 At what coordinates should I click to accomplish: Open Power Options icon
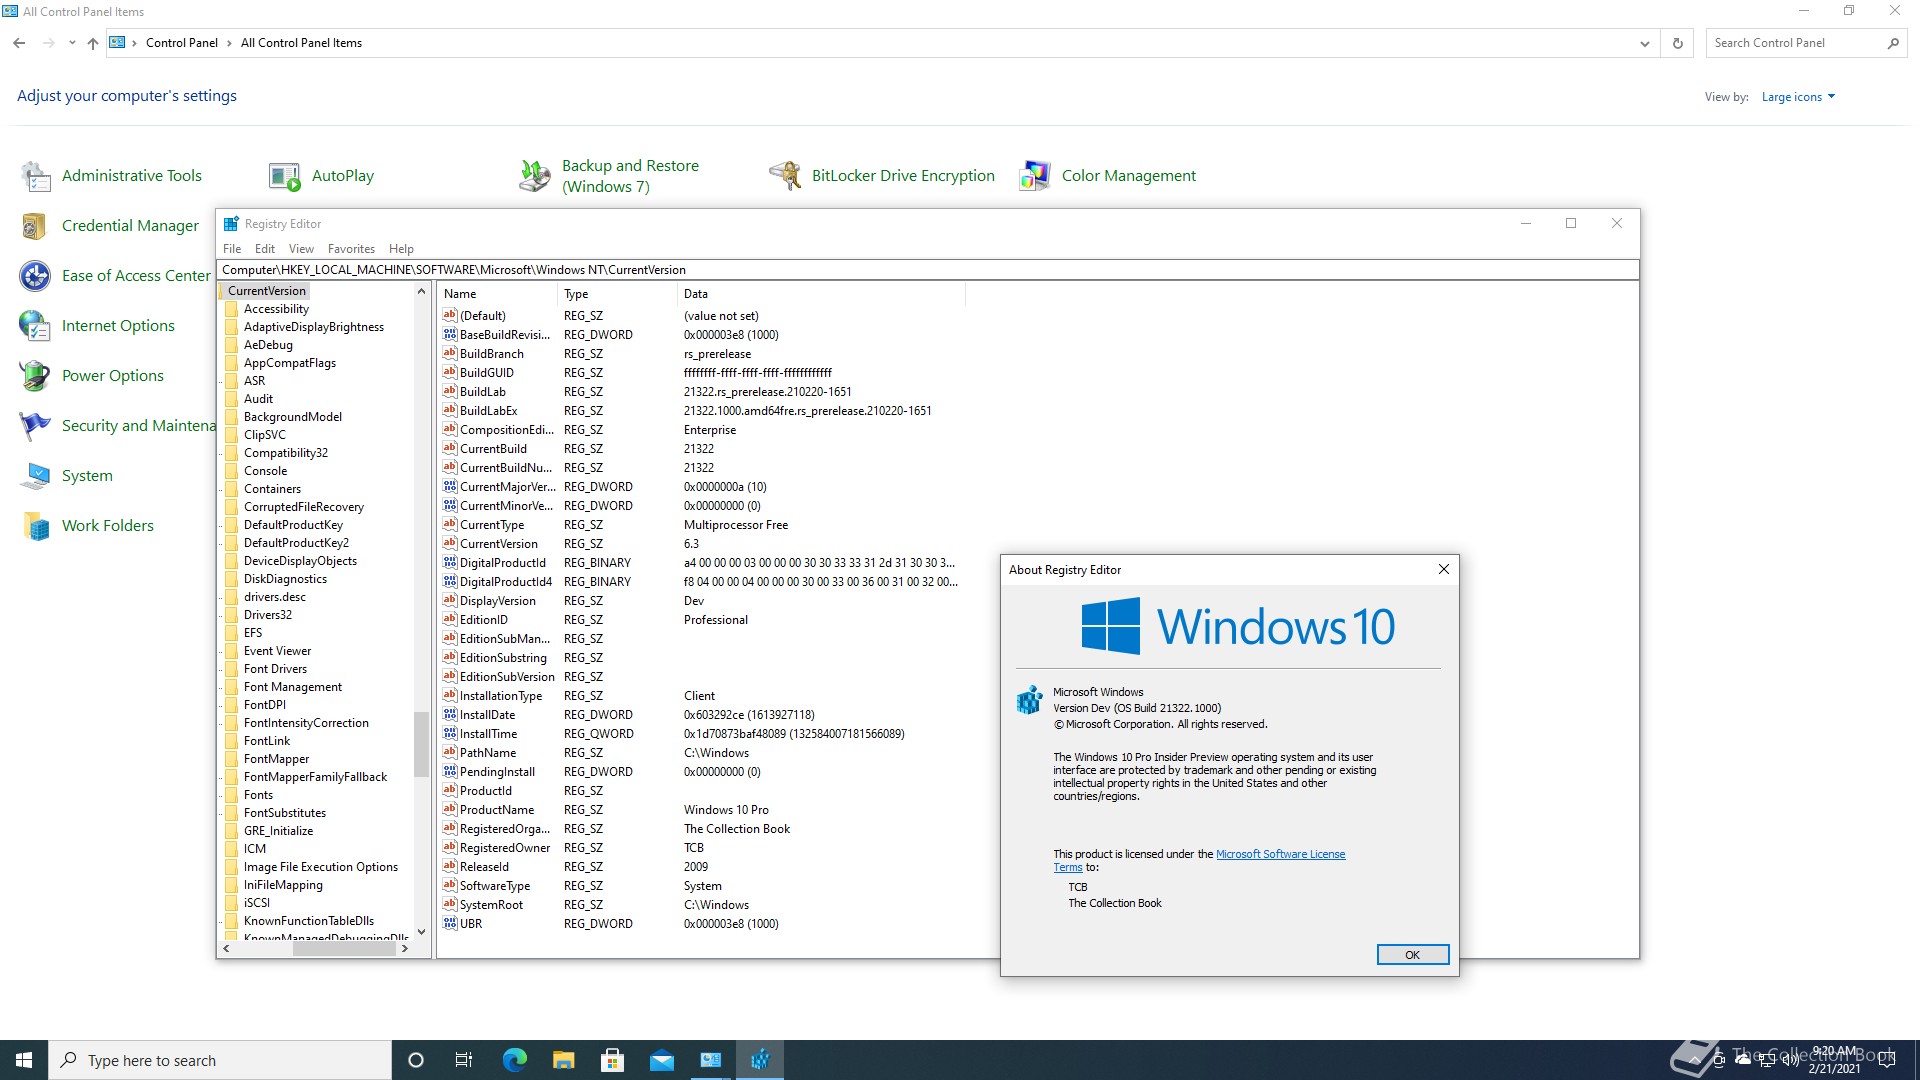click(36, 376)
